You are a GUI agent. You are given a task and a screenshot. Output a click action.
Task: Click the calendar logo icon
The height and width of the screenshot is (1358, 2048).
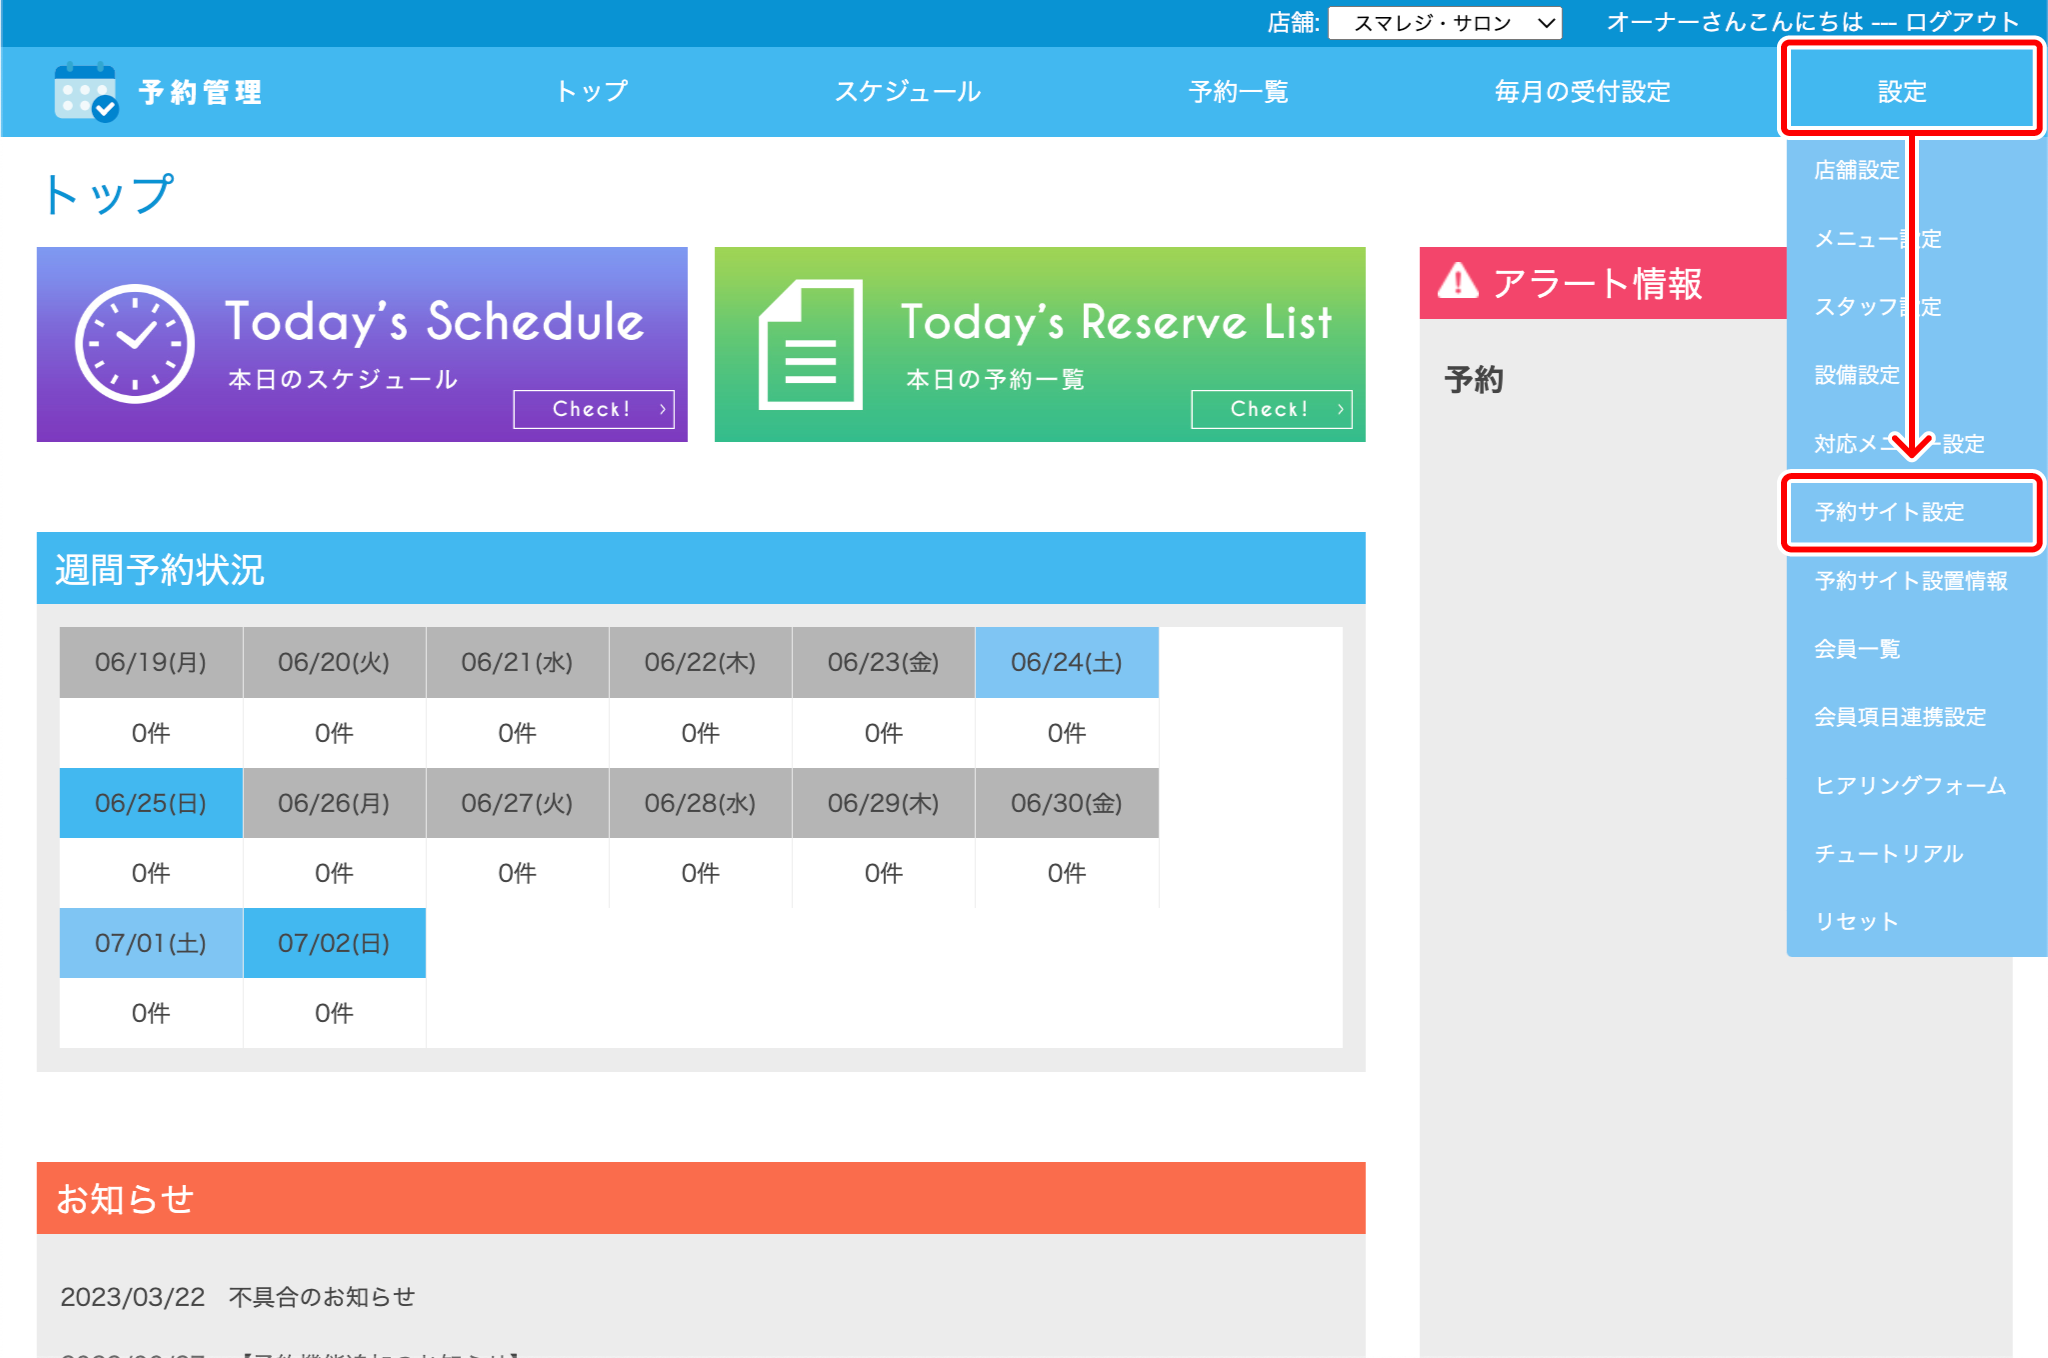point(86,92)
